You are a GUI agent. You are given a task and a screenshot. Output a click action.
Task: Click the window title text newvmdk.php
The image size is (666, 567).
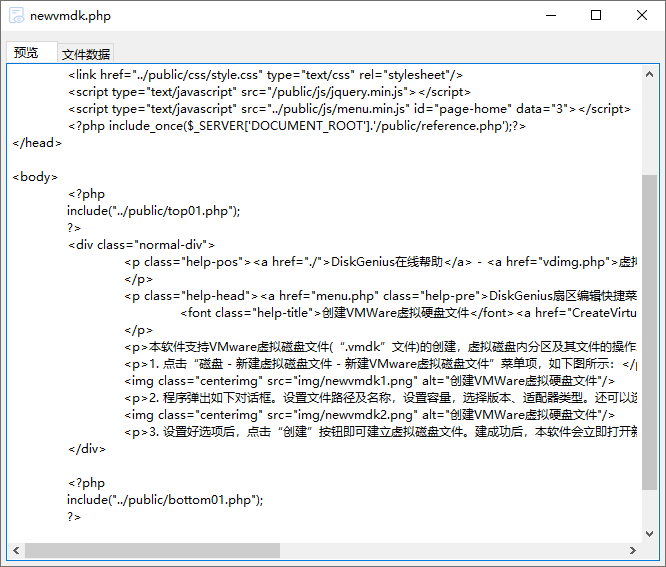pos(71,16)
